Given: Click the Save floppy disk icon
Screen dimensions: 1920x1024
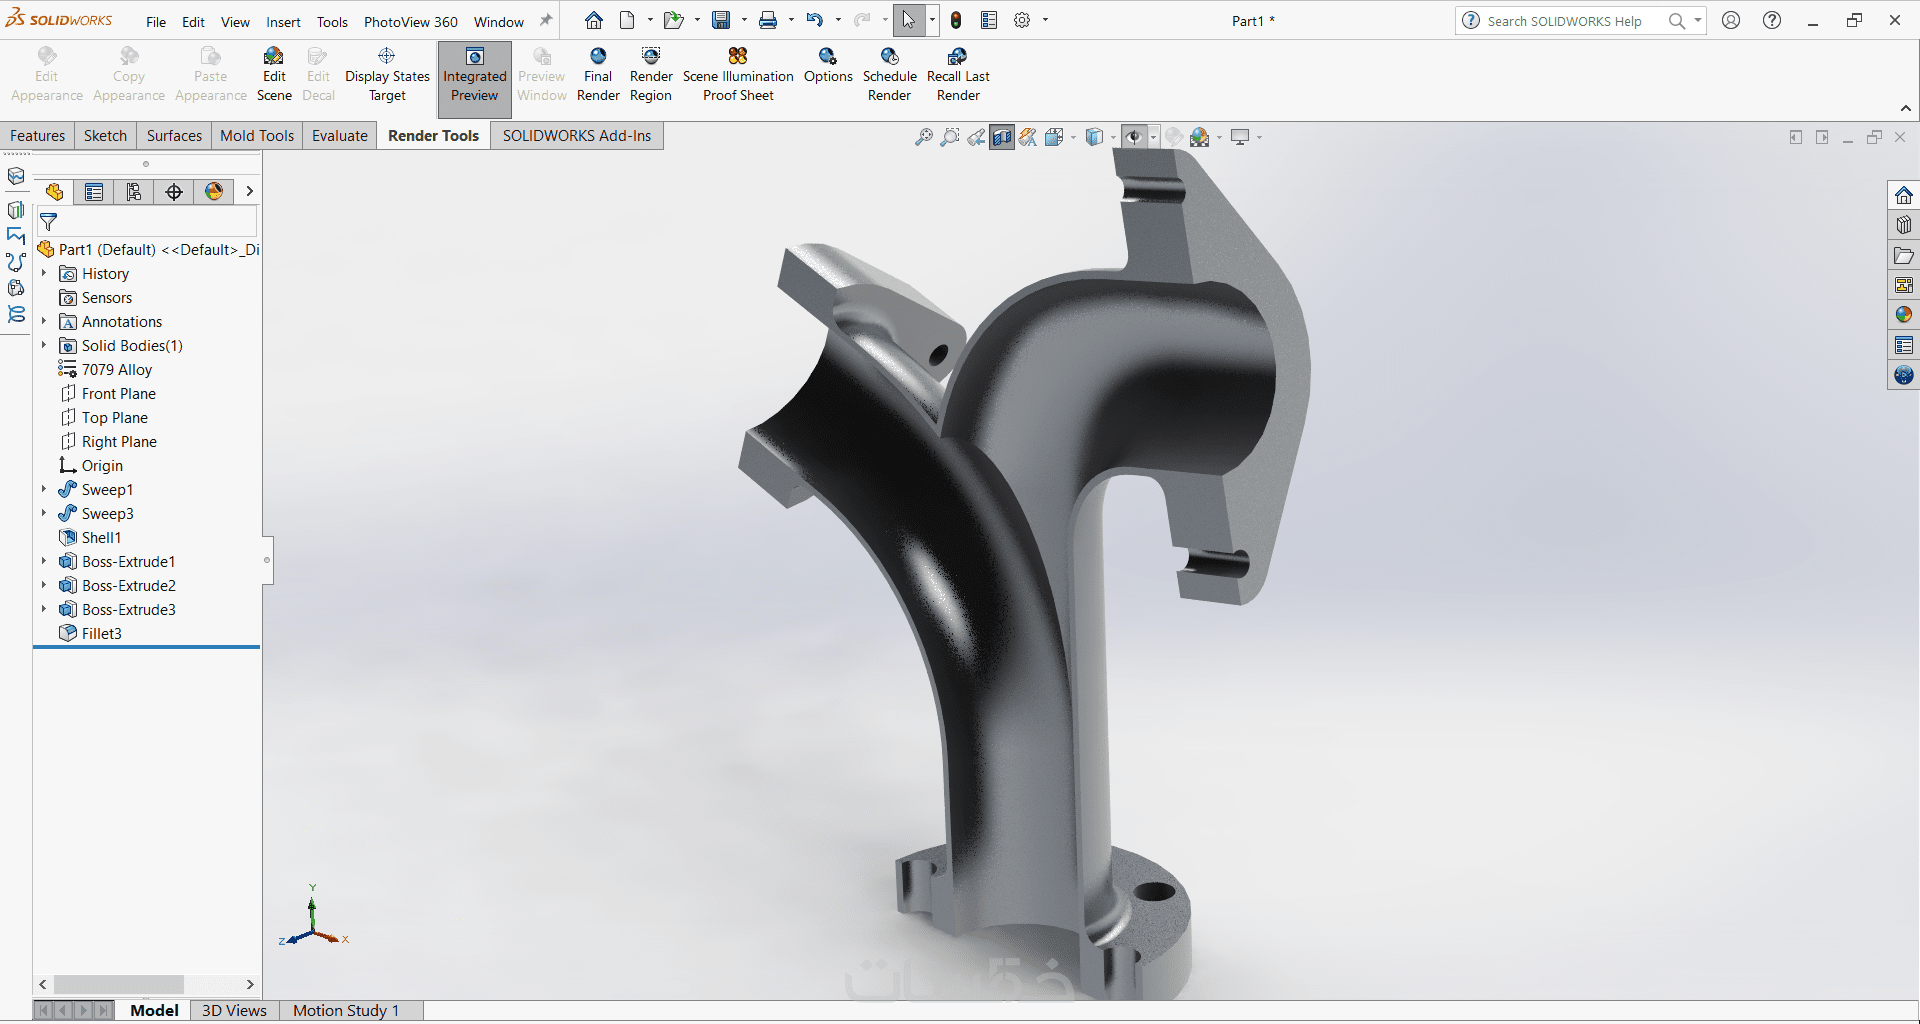Looking at the screenshot, I should tap(721, 20).
